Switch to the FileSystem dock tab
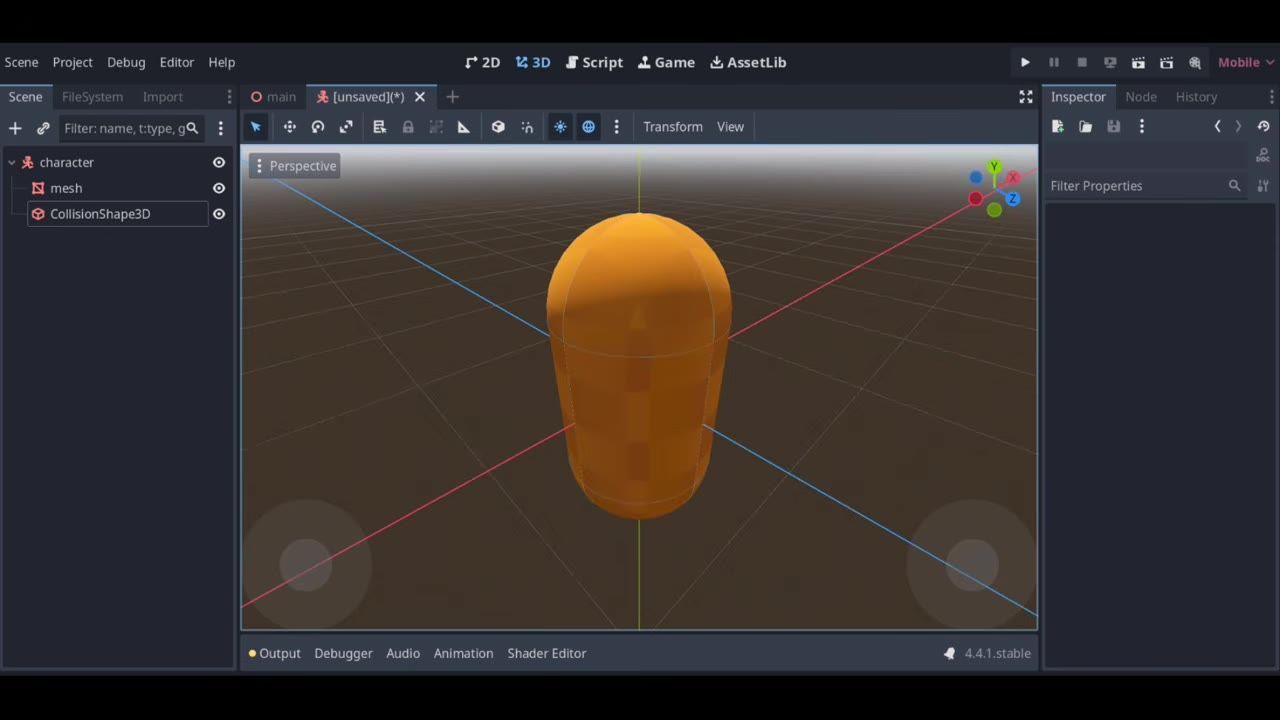1280x720 pixels. click(x=92, y=97)
